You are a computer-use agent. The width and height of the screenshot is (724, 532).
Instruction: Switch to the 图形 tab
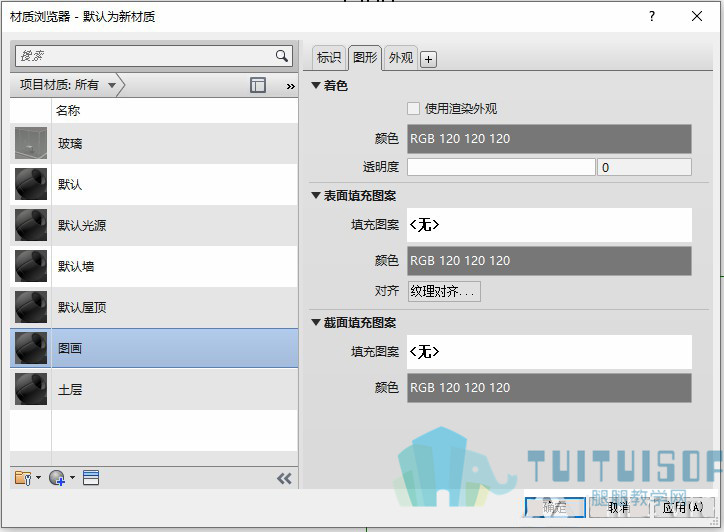click(x=365, y=58)
